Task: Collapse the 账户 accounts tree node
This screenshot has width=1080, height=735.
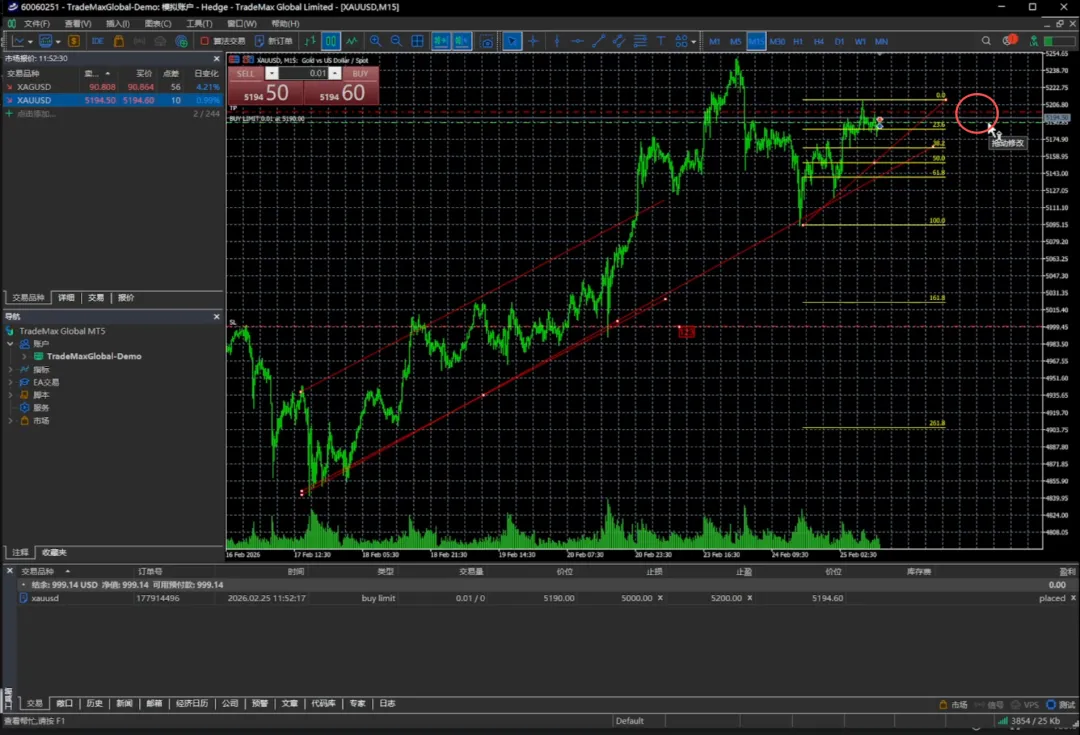Action: [11, 343]
